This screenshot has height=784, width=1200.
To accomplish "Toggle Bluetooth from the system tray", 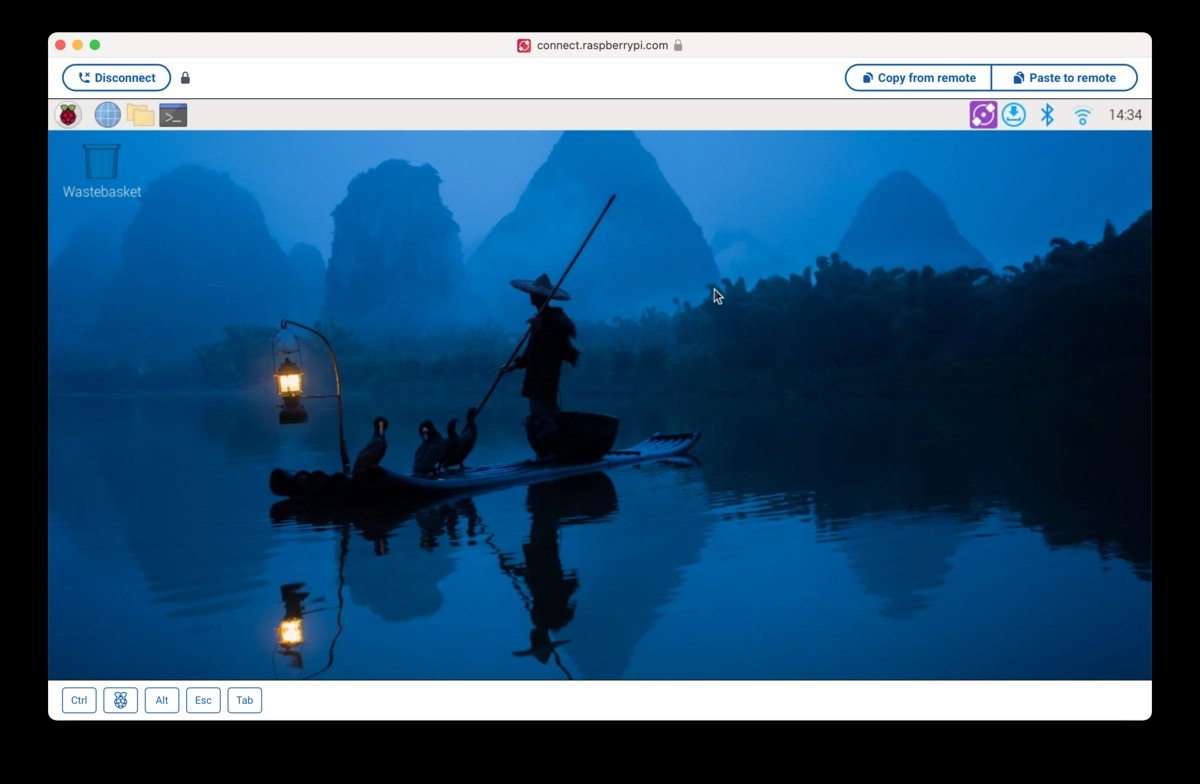I will click(1047, 114).
